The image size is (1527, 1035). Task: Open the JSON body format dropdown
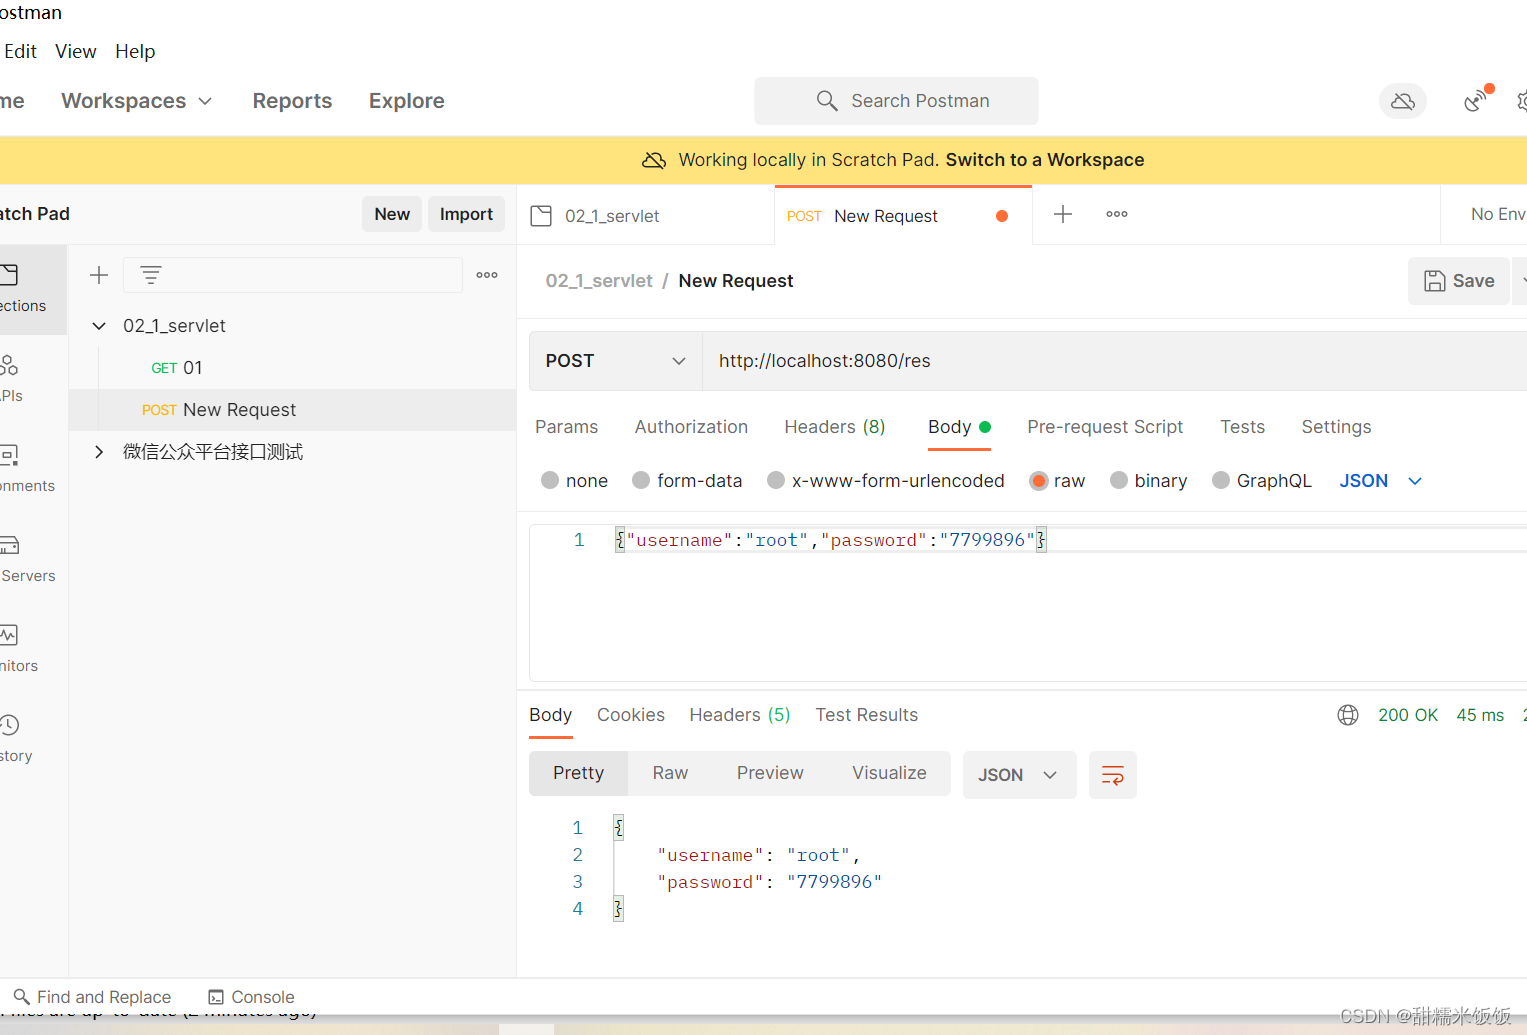tap(1380, 480)
